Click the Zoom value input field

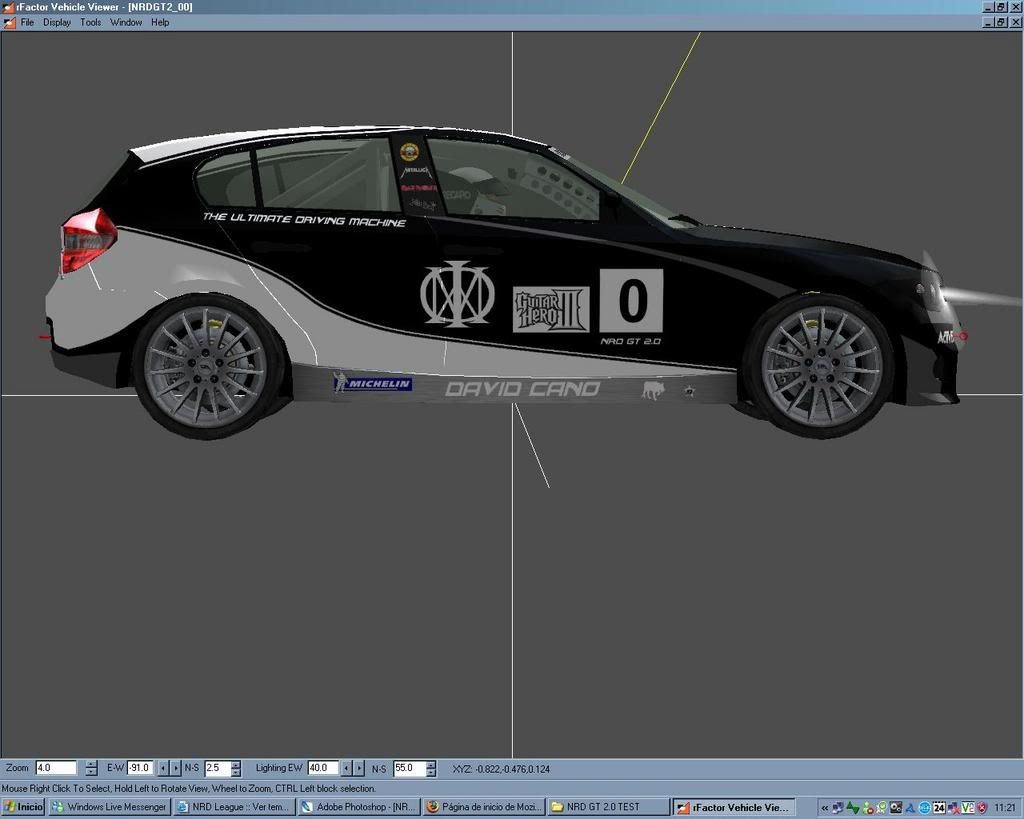pos(56,768)
